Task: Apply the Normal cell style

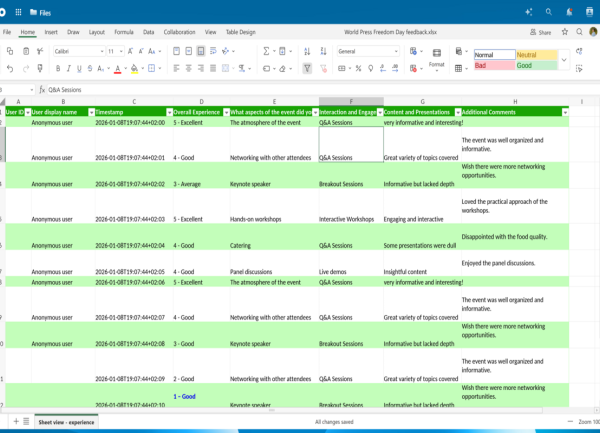Action: [494, 55]
